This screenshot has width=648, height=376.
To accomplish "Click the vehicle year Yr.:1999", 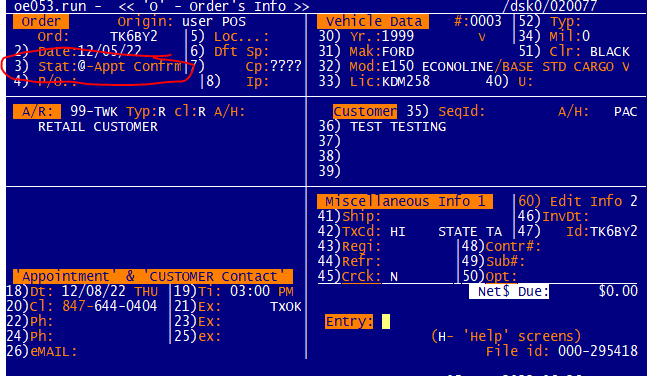I will click(382, 37).
